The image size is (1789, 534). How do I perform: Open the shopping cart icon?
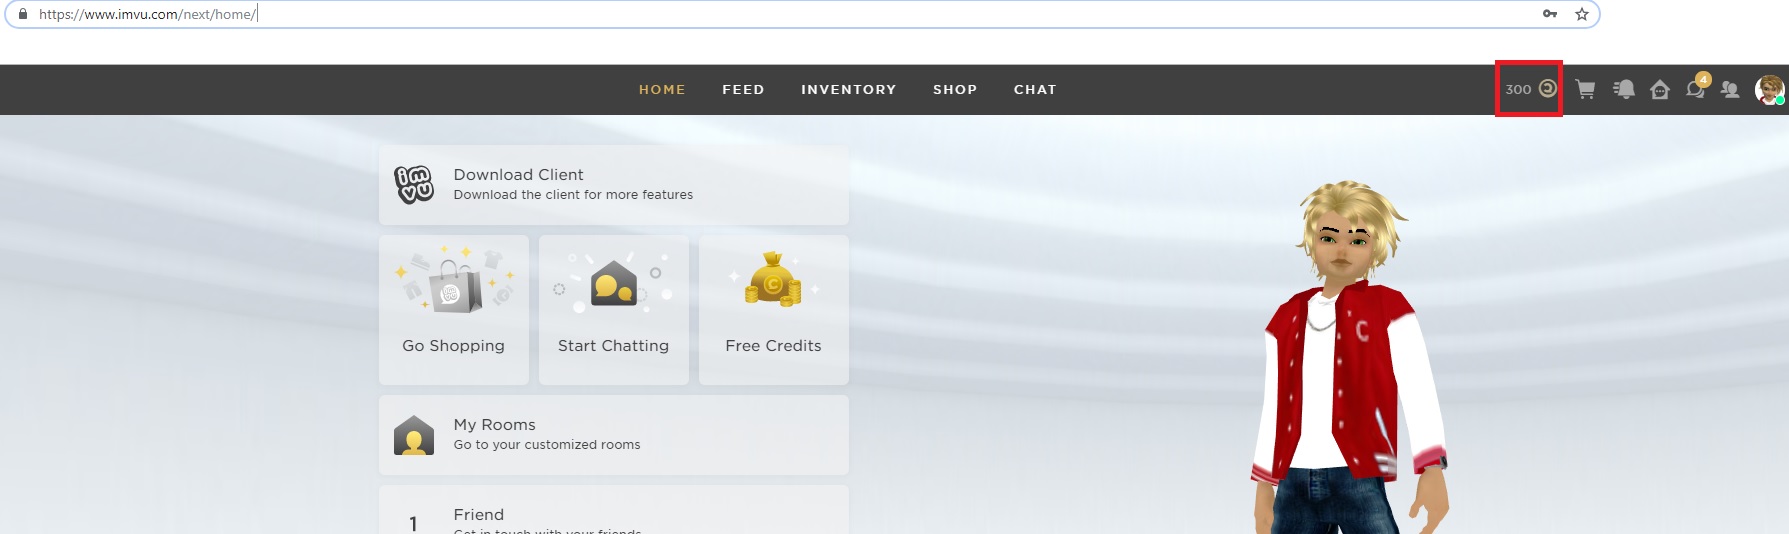tap(1585, 89)
